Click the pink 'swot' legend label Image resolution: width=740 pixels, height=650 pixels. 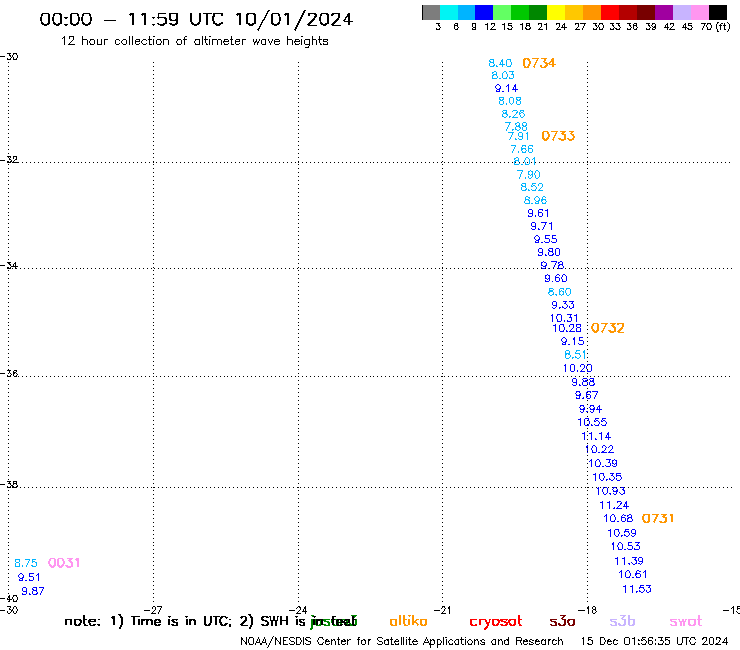(686, 622)
